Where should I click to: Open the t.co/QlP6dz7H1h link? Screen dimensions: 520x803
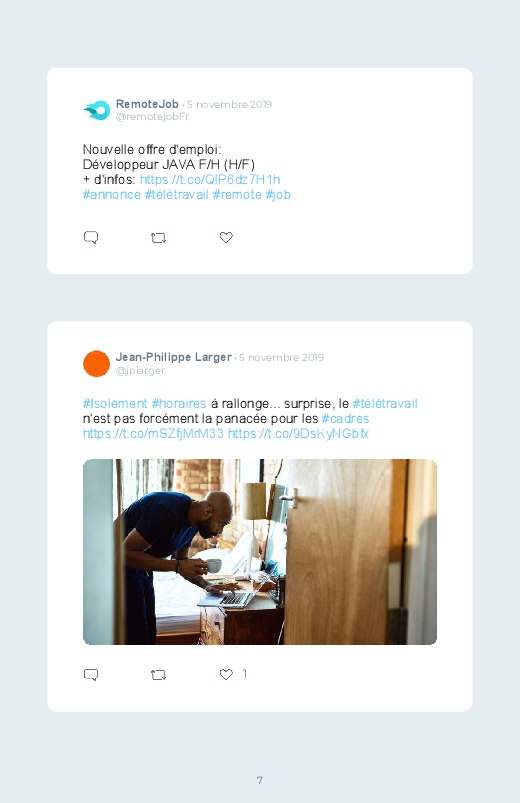pyautogui.click(x=210, y=180)
